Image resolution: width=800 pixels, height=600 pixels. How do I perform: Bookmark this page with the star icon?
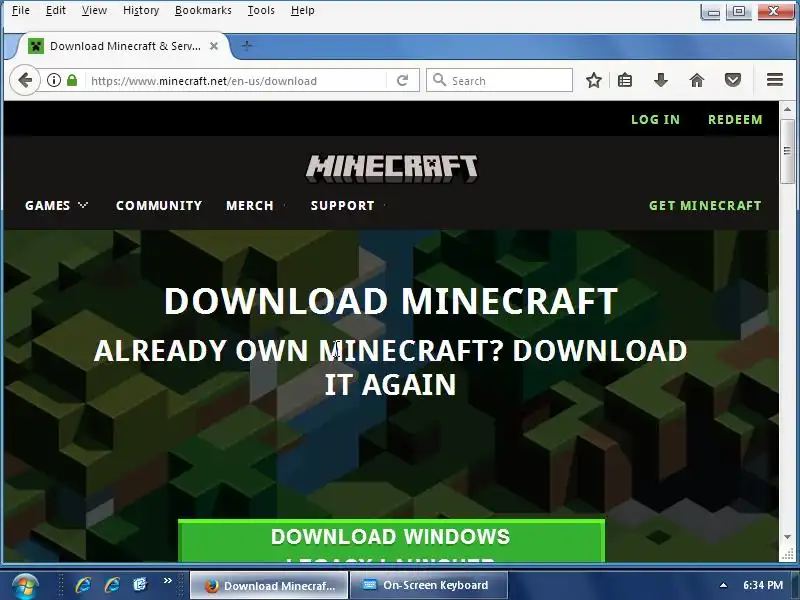tap(593, 80)
